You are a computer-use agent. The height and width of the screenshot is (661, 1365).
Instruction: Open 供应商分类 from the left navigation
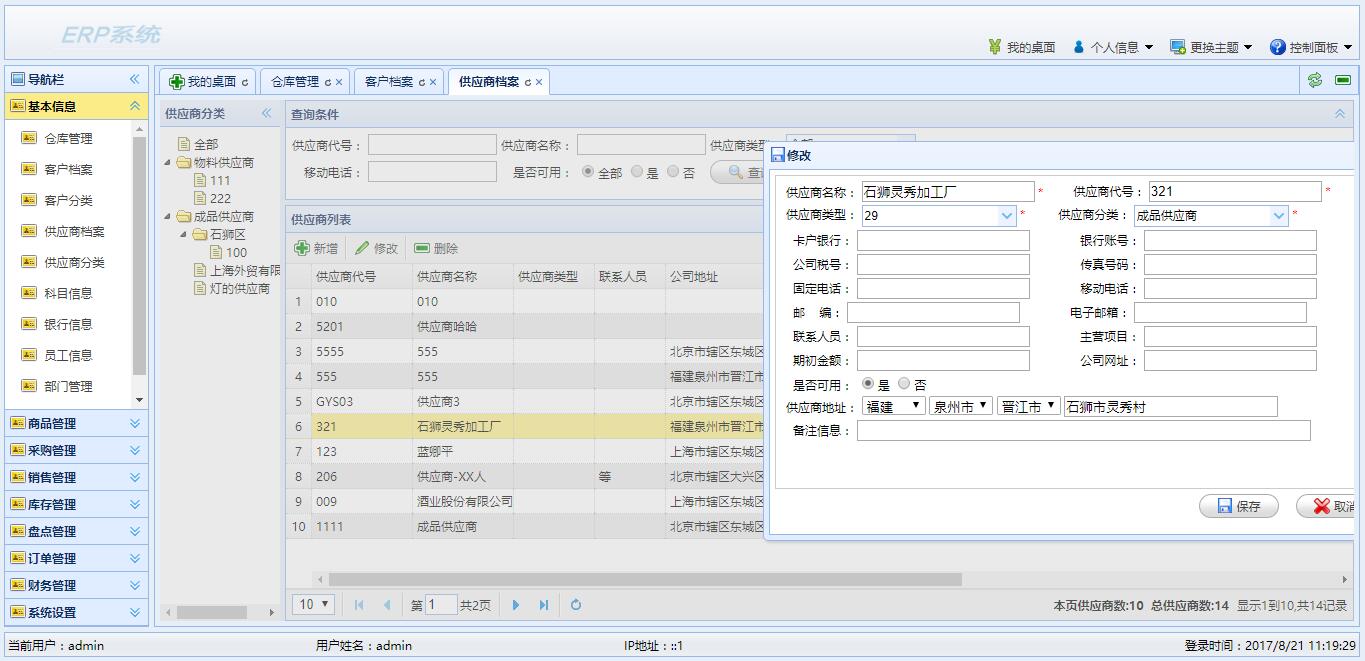point(77,262)
